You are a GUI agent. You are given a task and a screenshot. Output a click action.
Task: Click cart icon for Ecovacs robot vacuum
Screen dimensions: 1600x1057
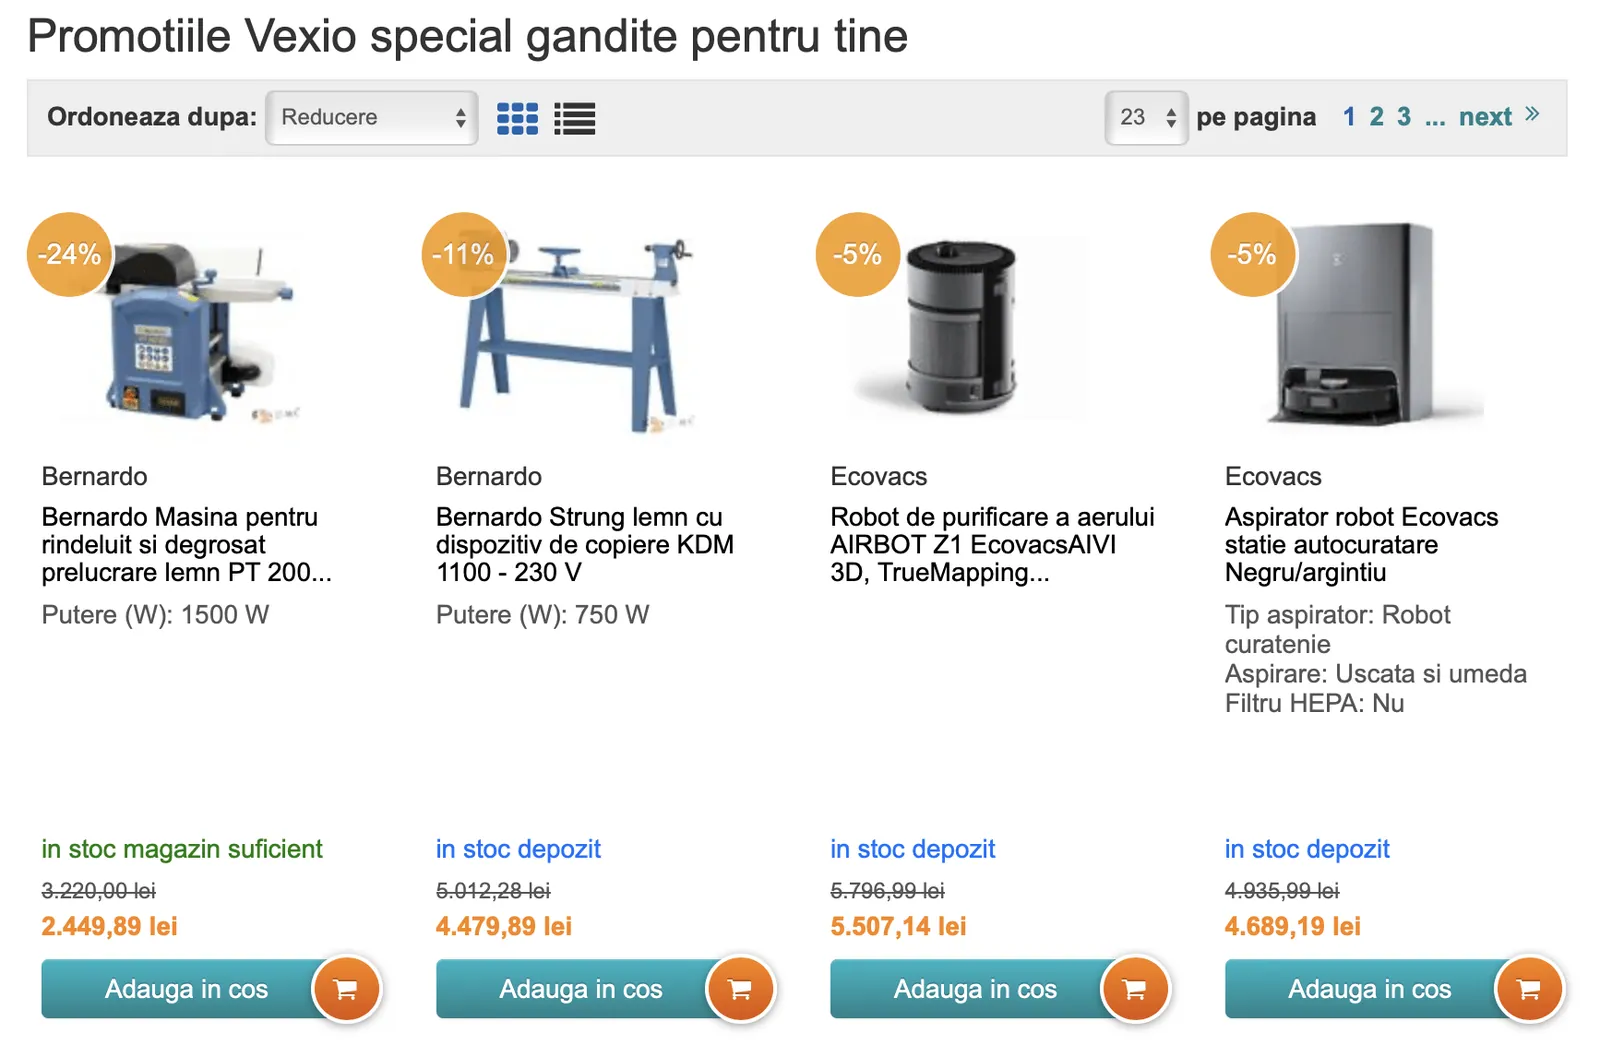tap(1529, 989)
